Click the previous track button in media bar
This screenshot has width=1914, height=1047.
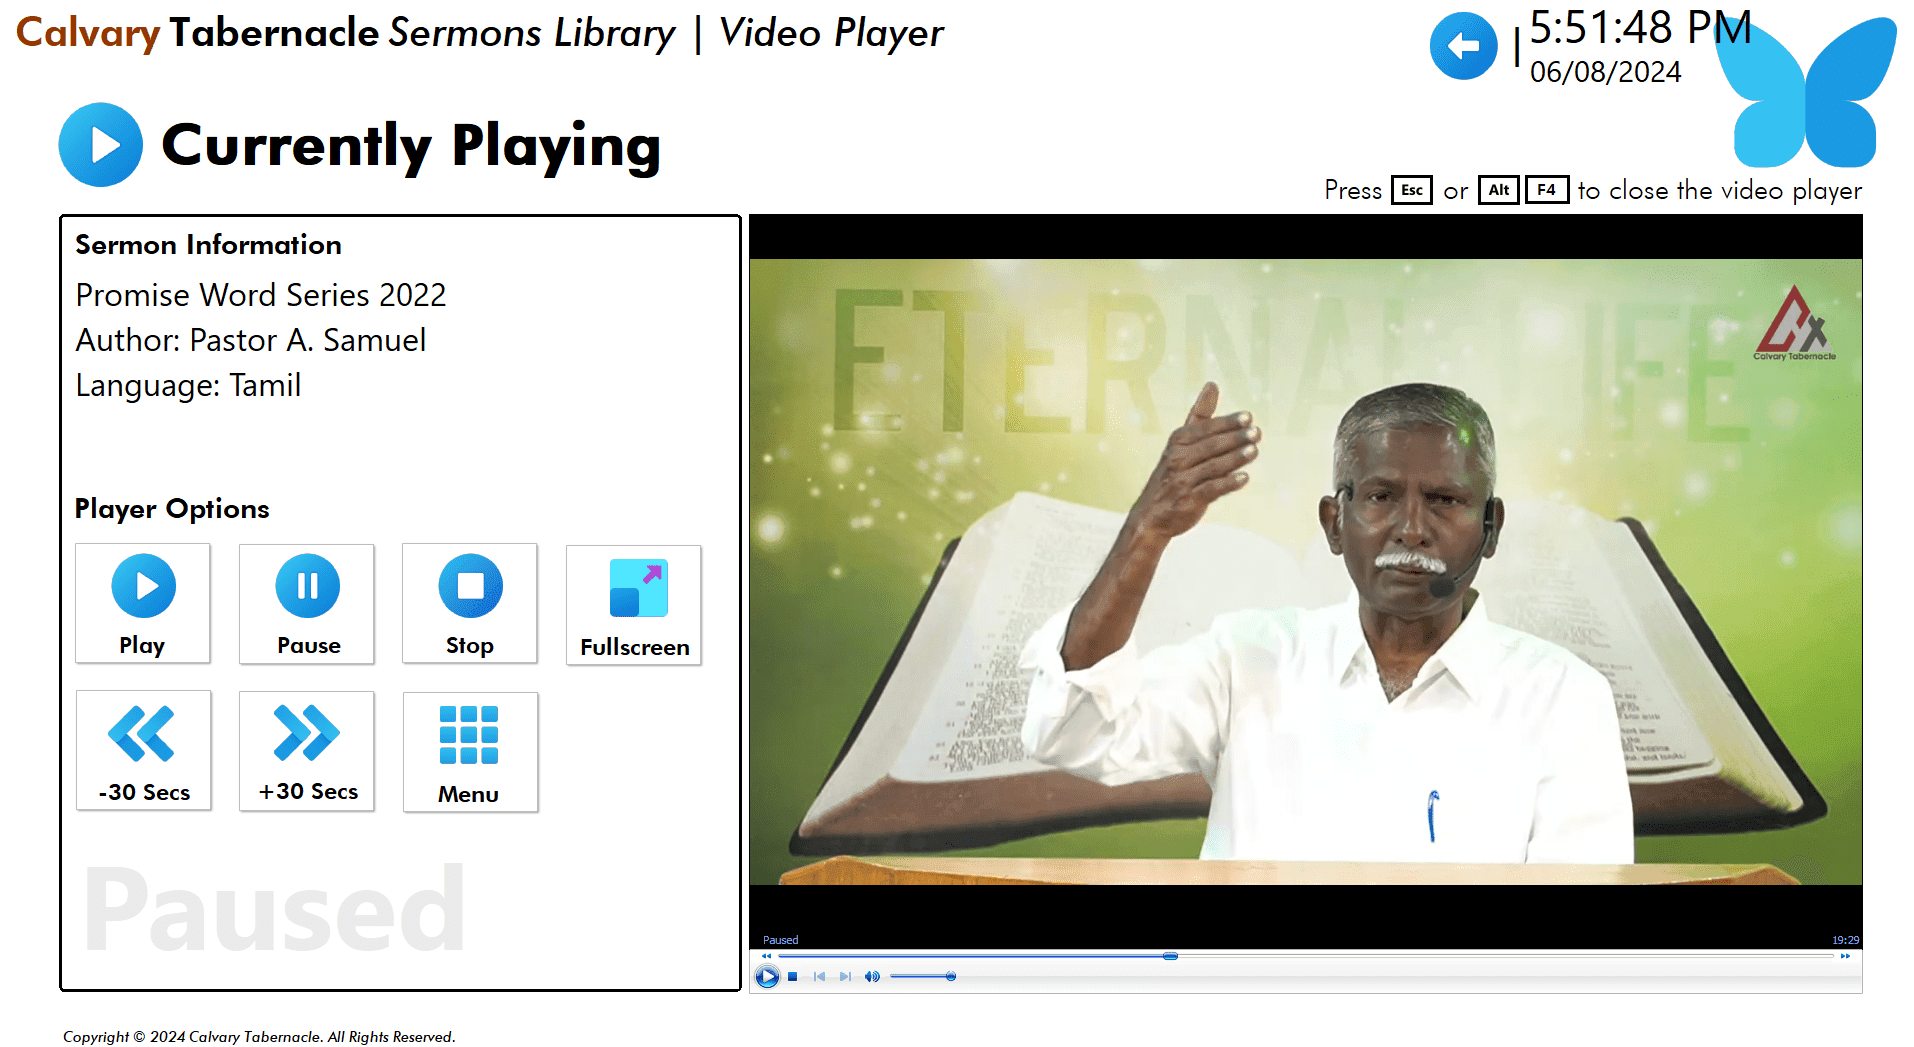click(819, 976)
